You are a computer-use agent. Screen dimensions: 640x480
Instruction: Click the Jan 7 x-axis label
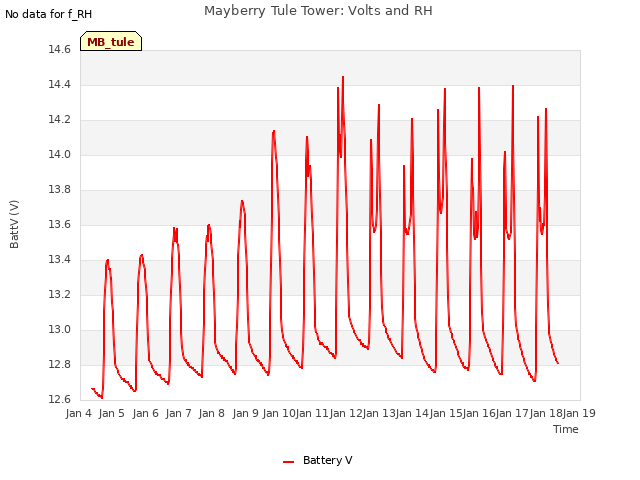pos(179,413)
